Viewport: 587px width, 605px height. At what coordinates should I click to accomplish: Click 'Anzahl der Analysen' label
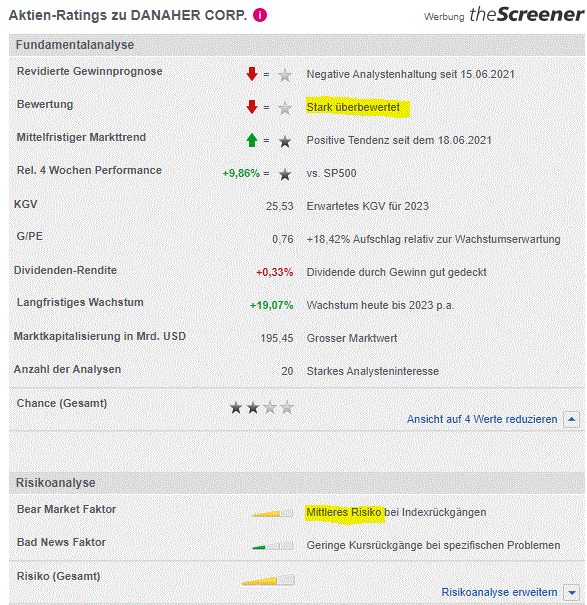pos(67,369)
